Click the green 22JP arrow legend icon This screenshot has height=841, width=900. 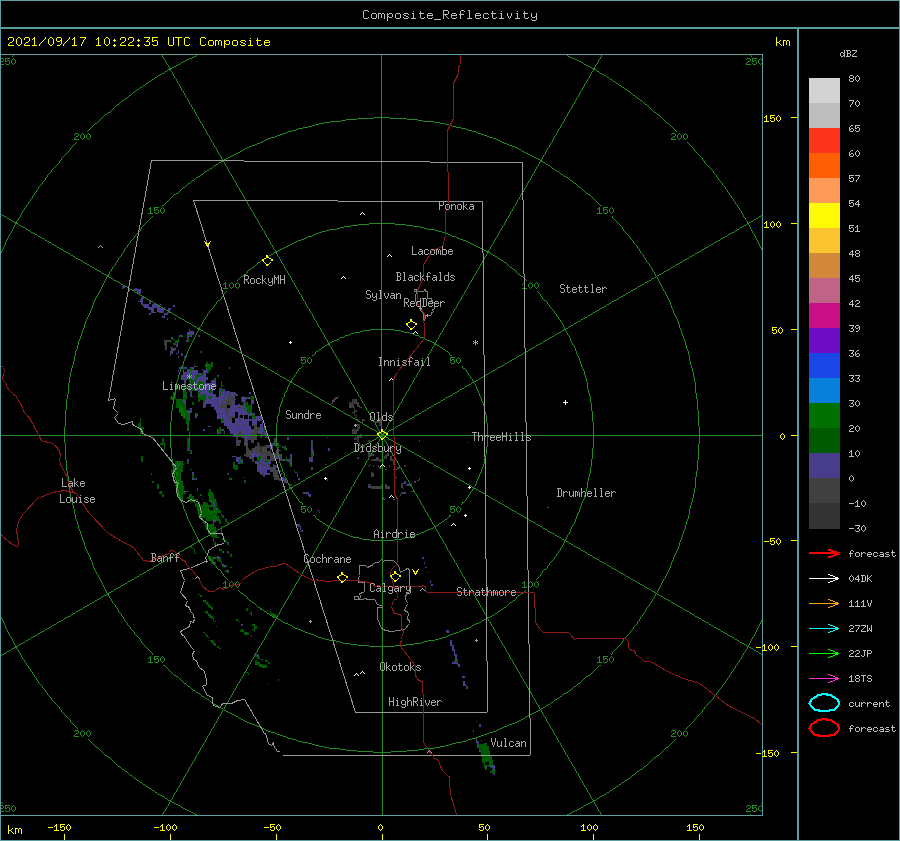[x=824, y=653]
